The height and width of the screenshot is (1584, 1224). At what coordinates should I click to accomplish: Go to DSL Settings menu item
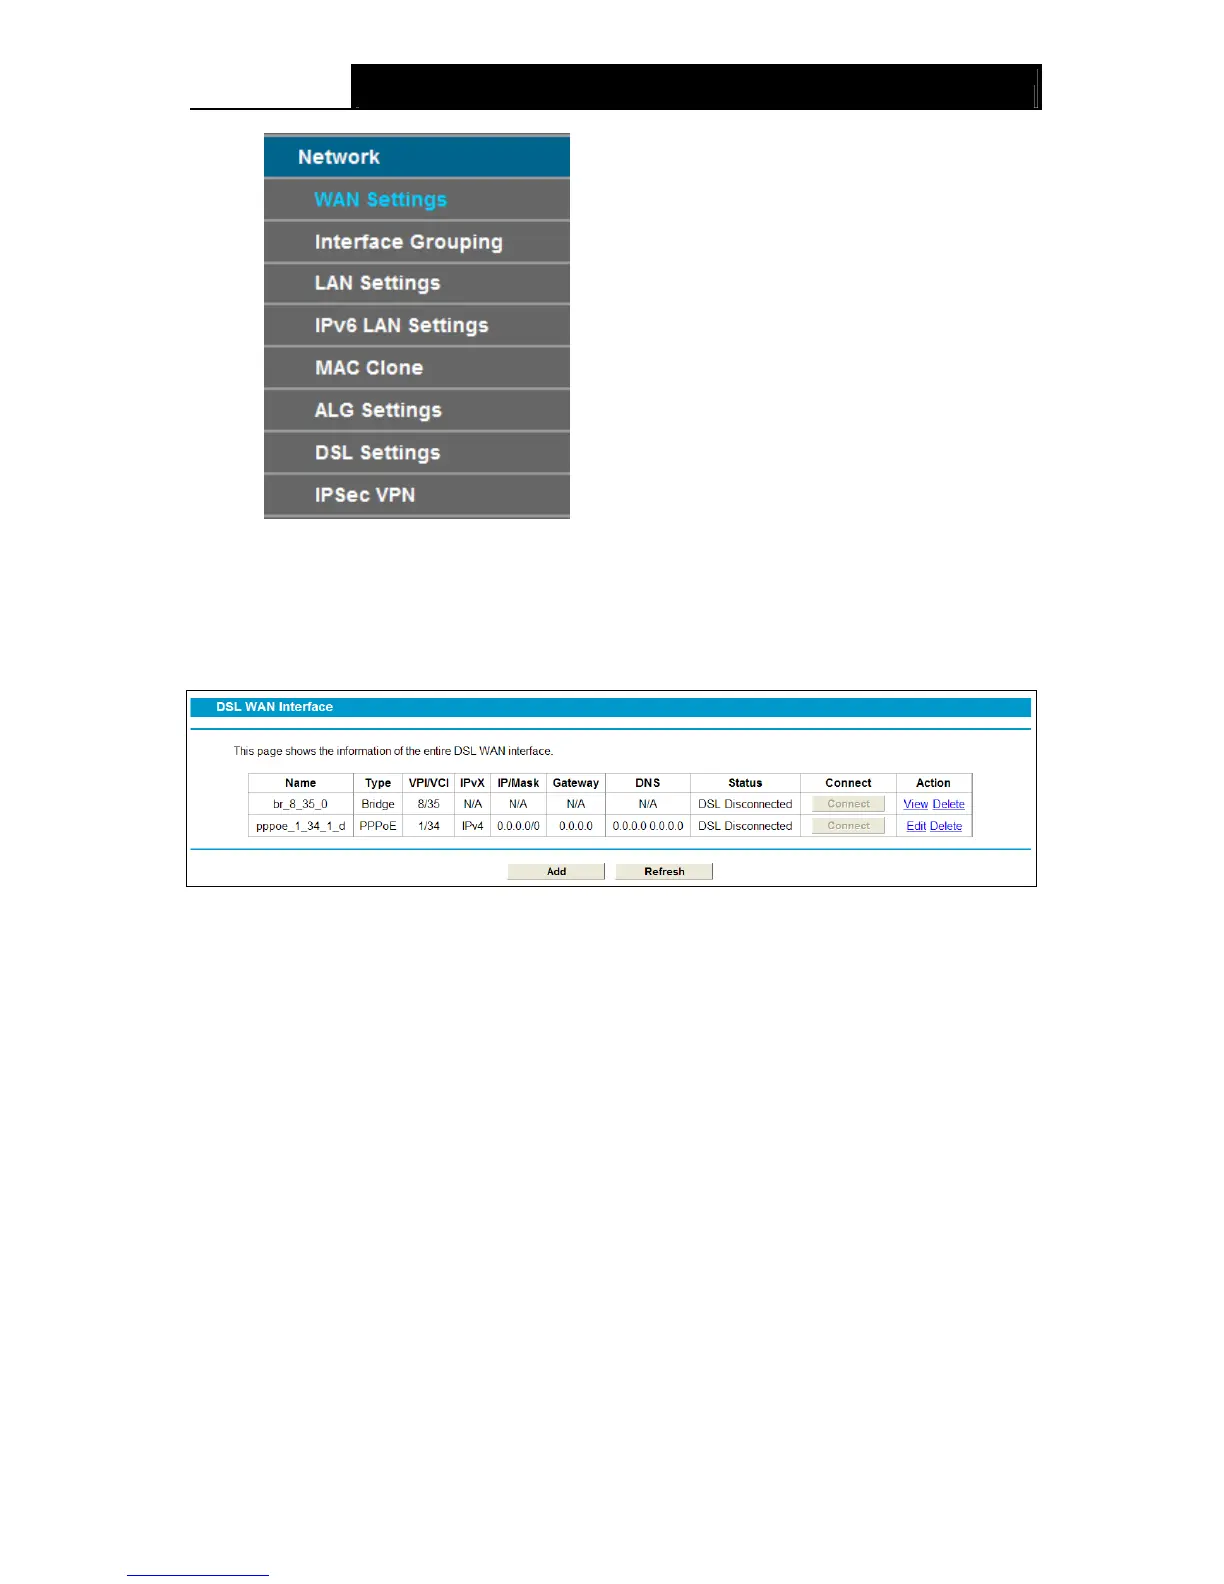[417, 453]
